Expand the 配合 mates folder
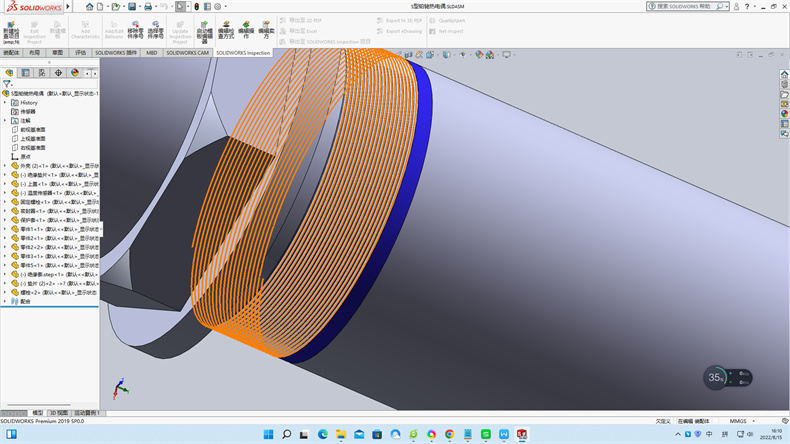Screen dimensions: 790x444 pyautogui.click(x=5, y=300)
